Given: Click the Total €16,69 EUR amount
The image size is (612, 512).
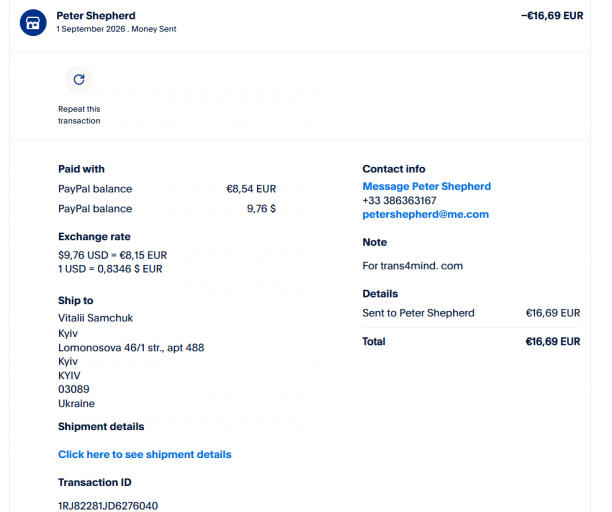Looking at the screenshot, I should pos(553,341).
